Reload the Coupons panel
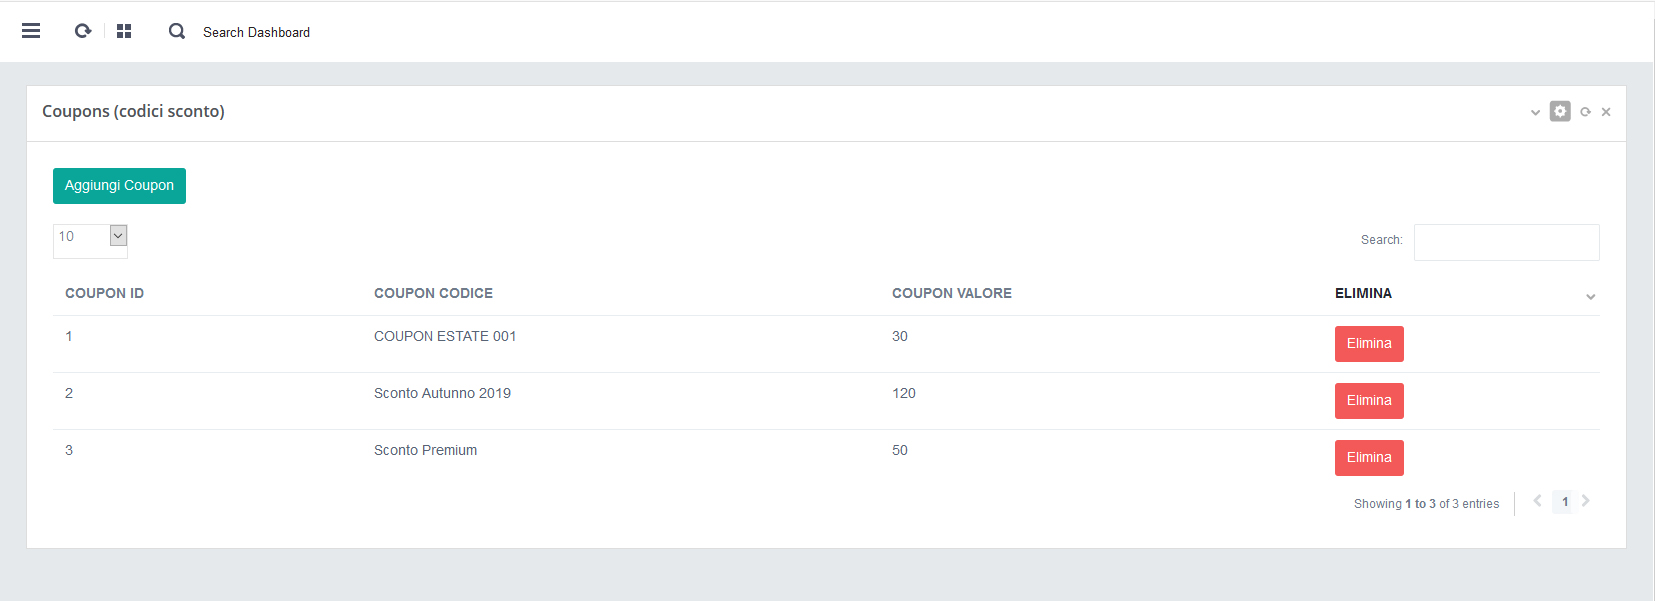 (x=1585, y=112)
